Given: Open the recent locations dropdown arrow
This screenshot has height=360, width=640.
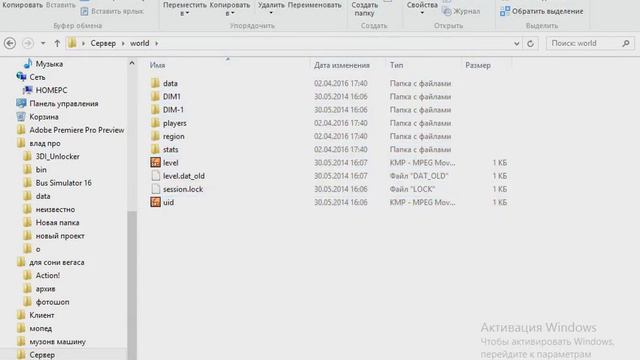Looking at the screenshot, I should pos(43,43).
